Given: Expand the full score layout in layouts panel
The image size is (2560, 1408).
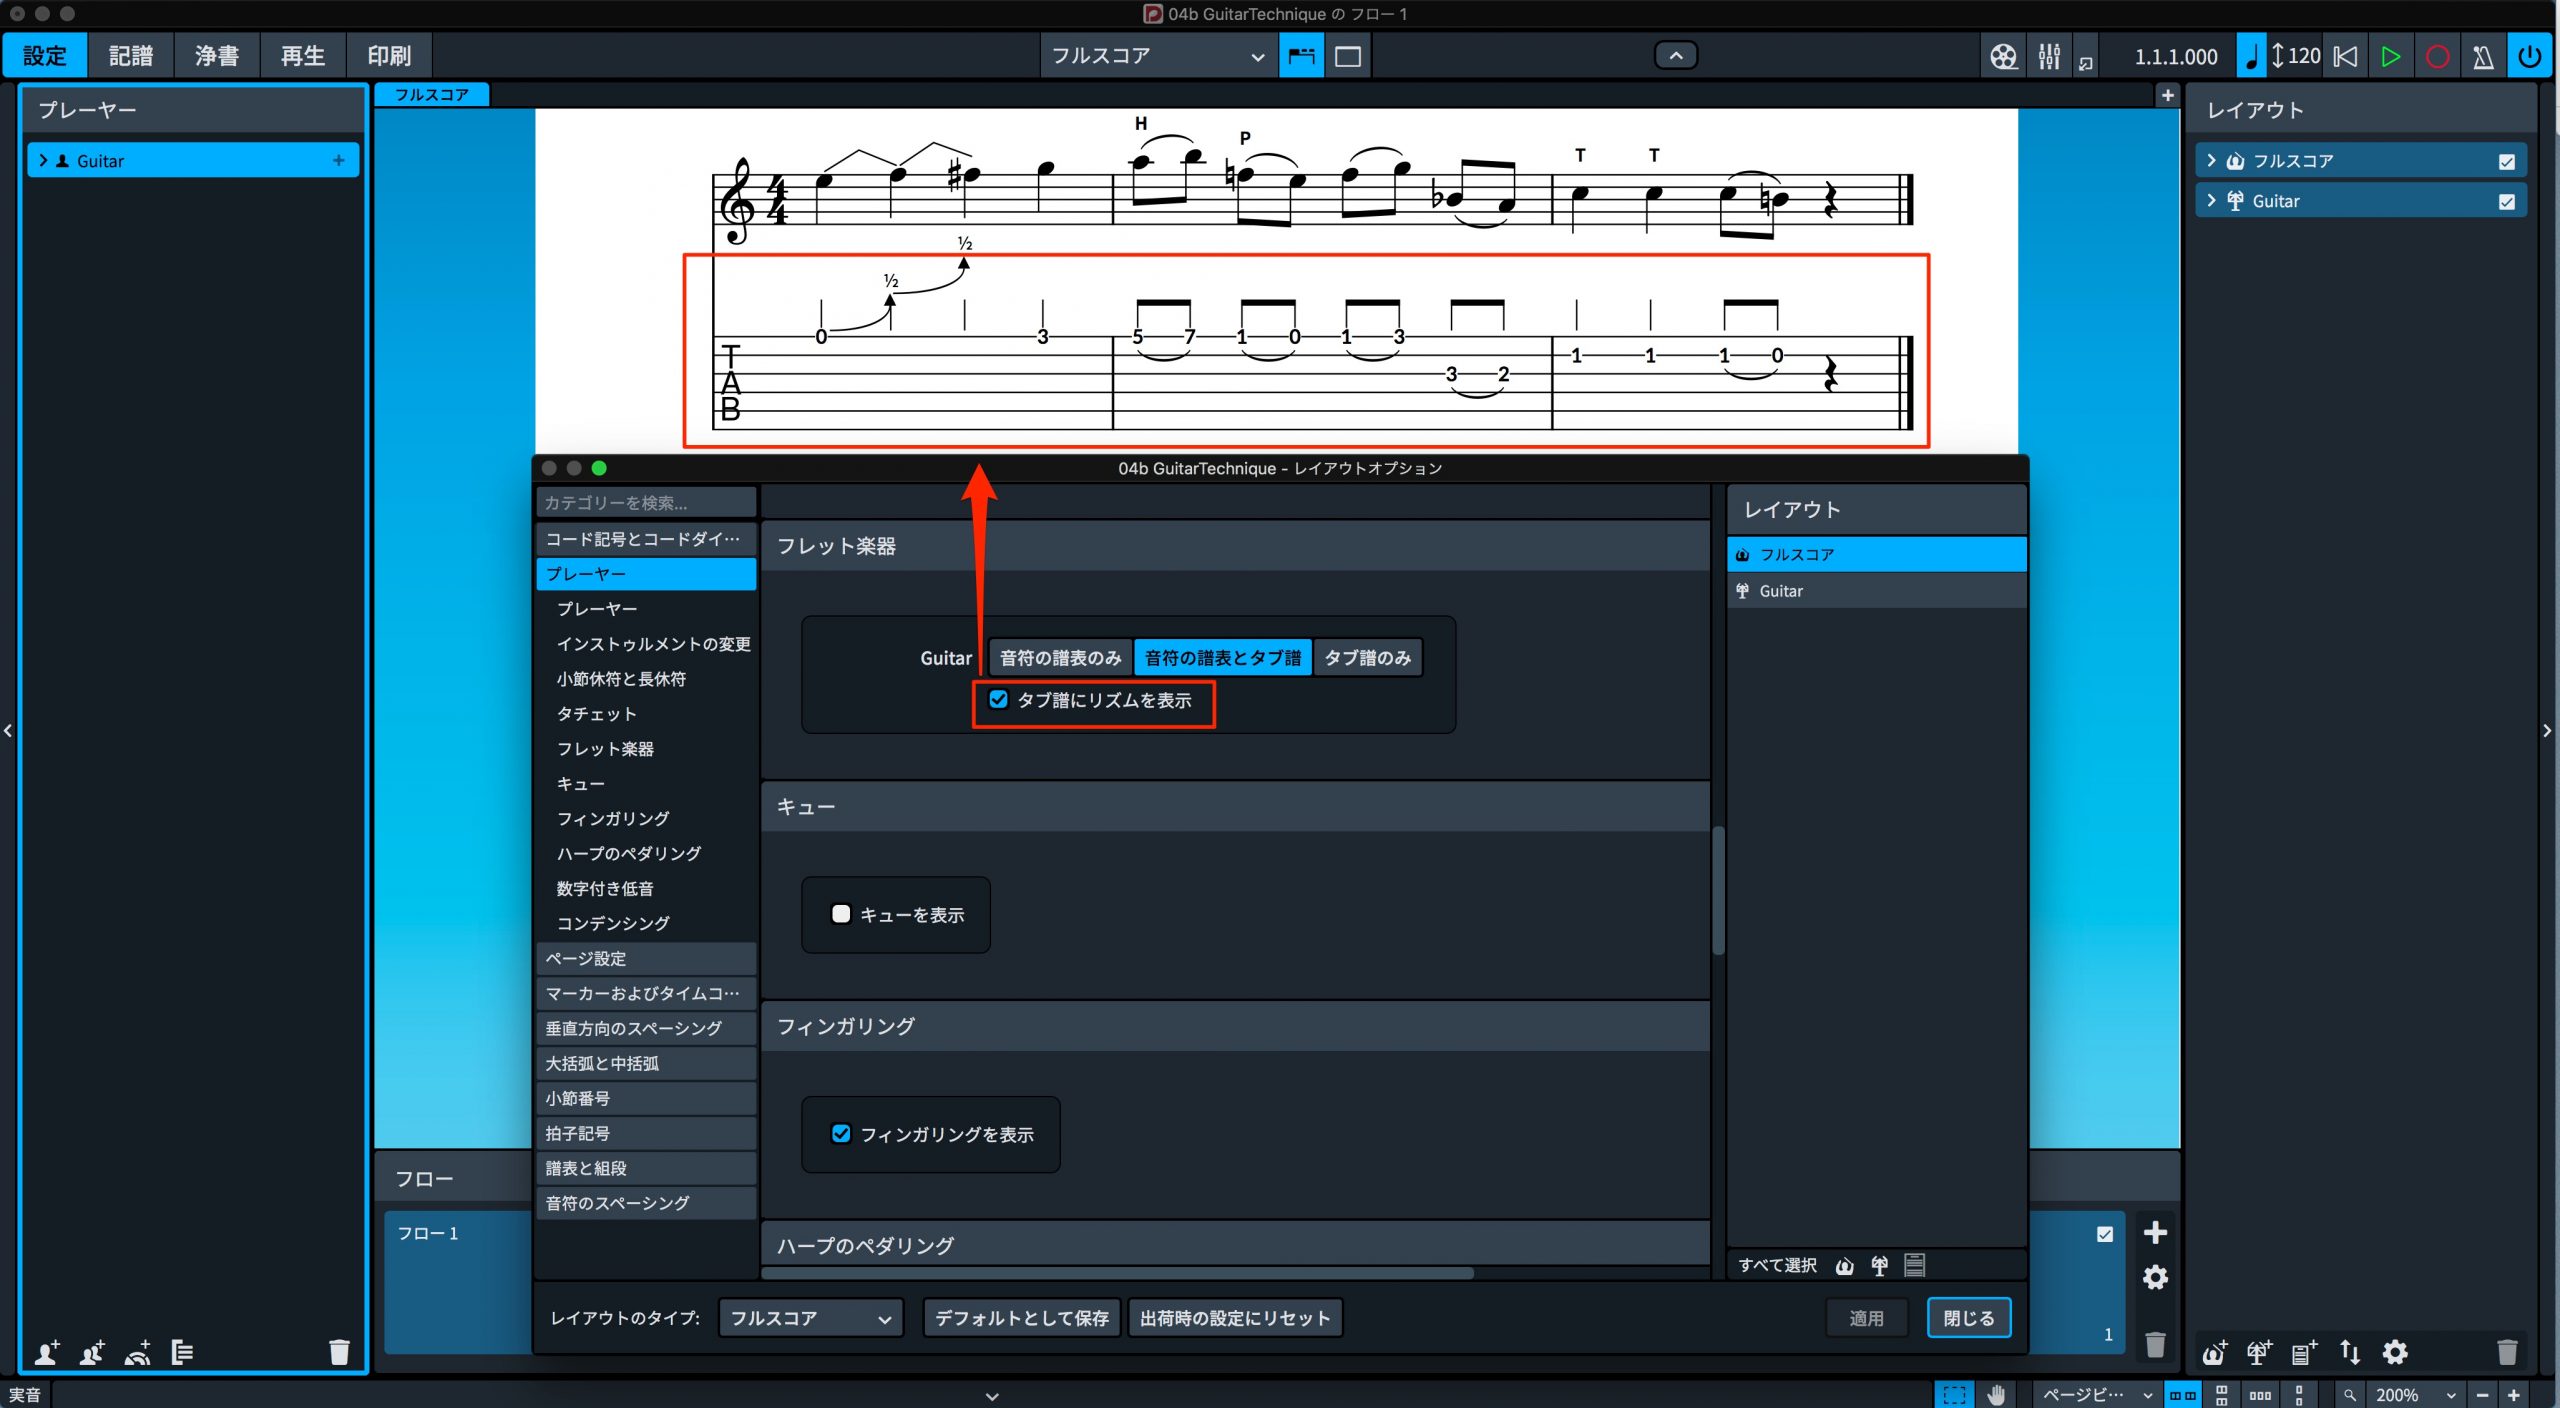Looking at the screenshot, I should [x=2211, y=160].
